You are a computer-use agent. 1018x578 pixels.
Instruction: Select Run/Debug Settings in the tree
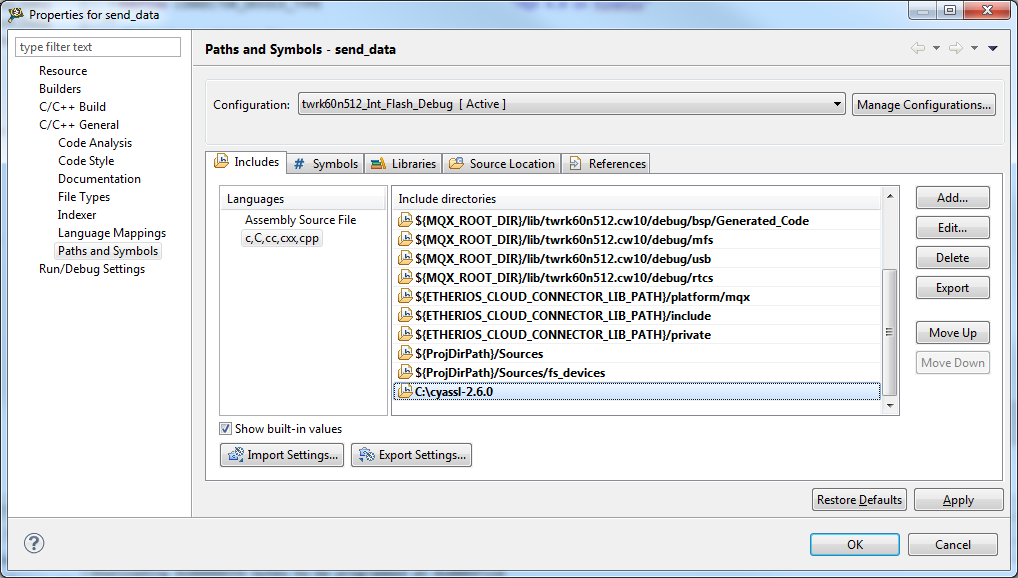91,269
